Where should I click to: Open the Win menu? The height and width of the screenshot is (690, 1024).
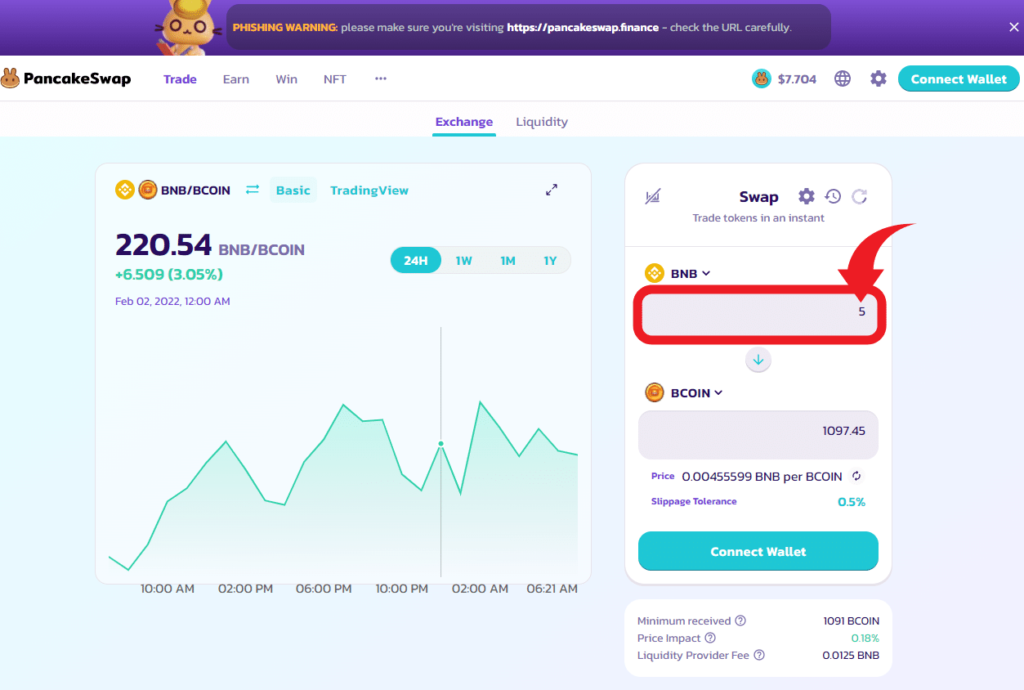pyautogui.click(x=286, y=79)
